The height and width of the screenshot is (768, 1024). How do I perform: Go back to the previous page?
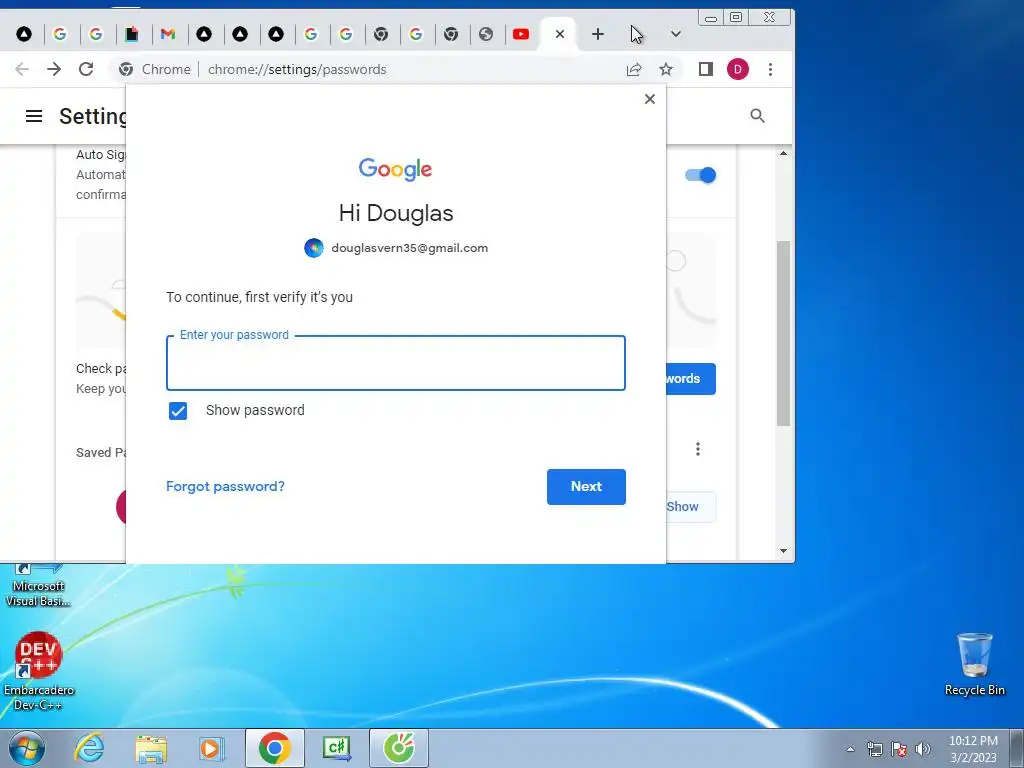coord(22,69)
